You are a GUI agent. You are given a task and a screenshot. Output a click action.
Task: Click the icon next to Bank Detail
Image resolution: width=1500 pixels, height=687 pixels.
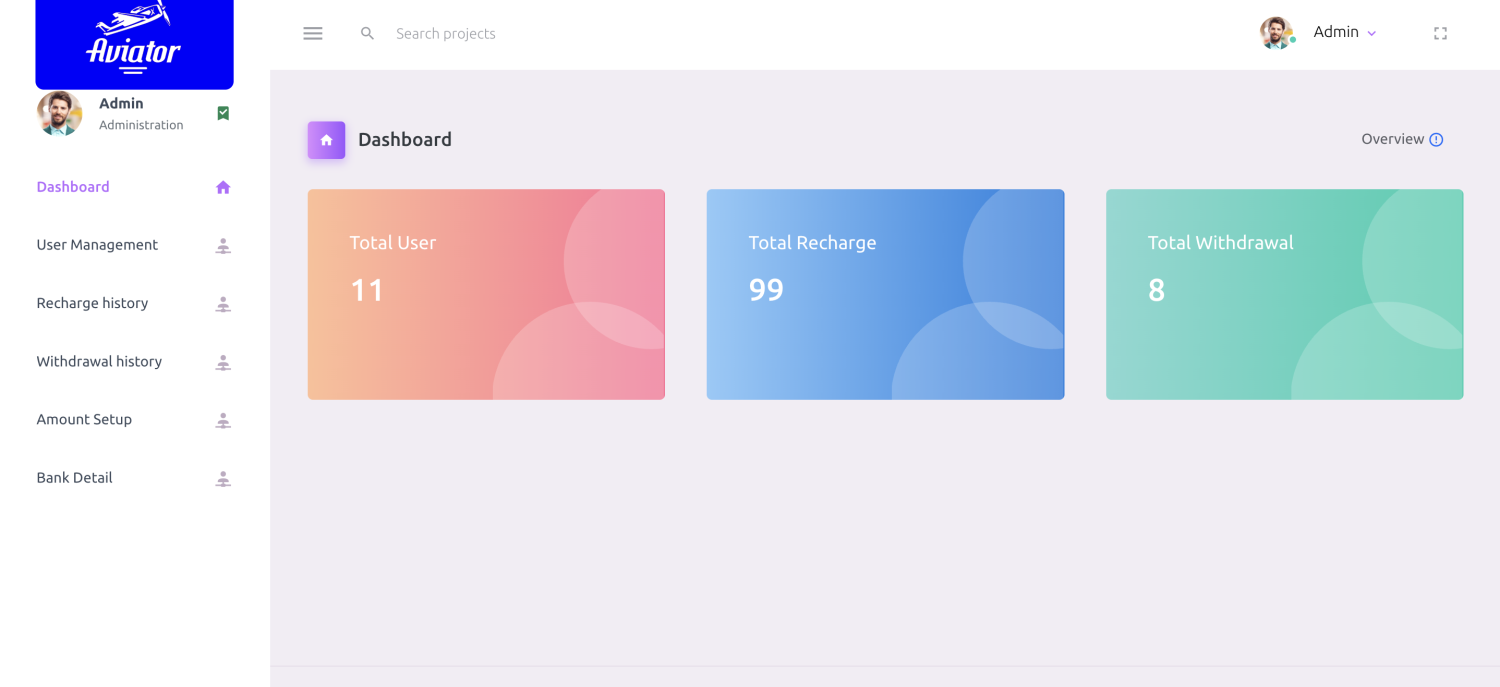[x=223, y=479]
